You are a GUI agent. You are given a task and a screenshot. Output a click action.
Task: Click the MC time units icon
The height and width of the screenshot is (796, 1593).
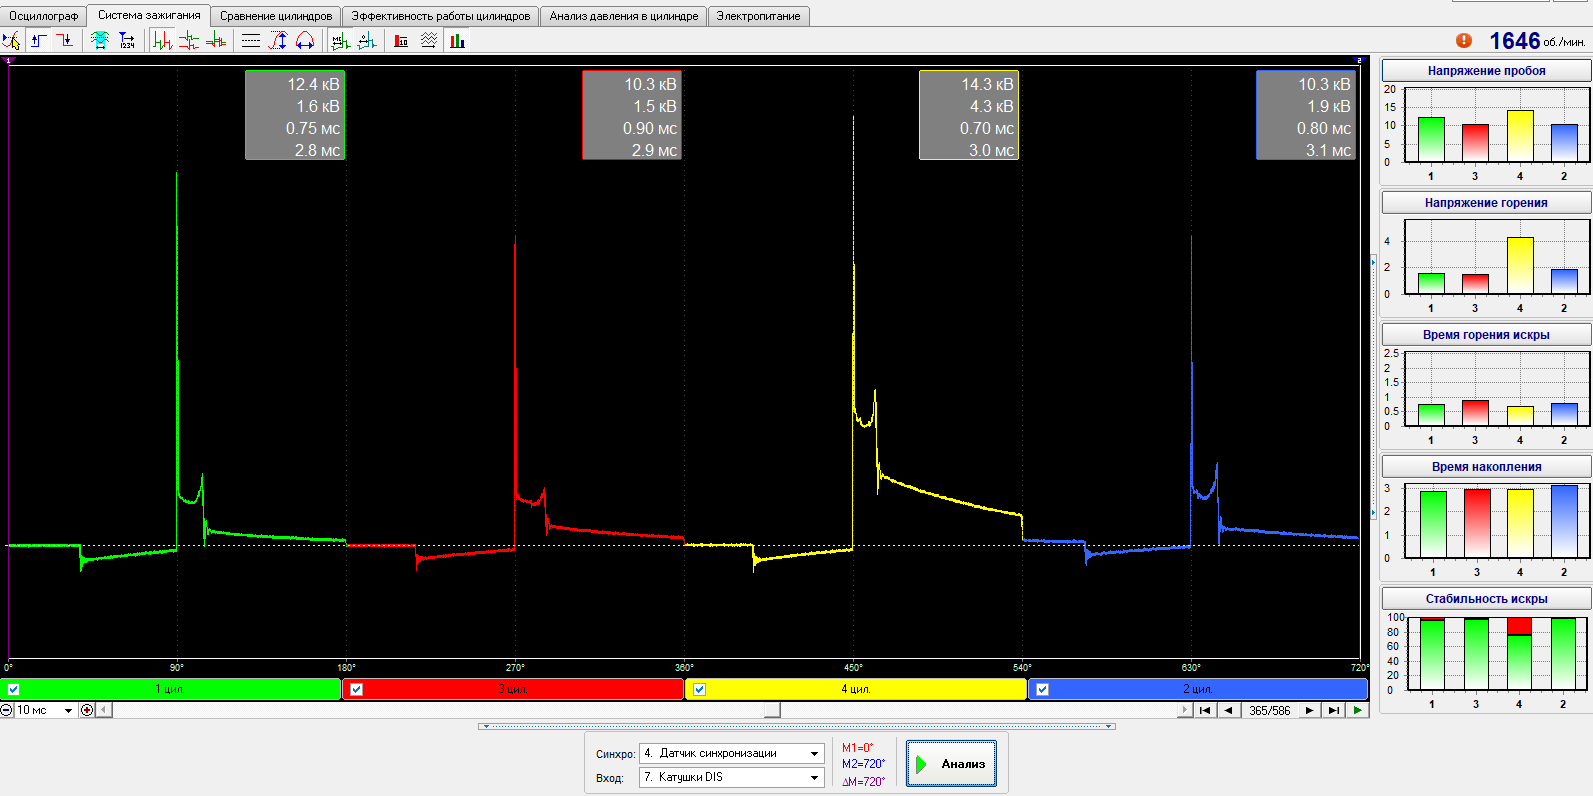pos(340,40)
